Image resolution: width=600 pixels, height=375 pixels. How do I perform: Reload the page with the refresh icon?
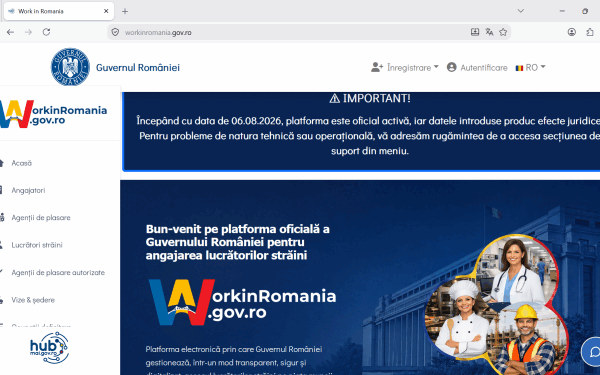pos(46,32)
